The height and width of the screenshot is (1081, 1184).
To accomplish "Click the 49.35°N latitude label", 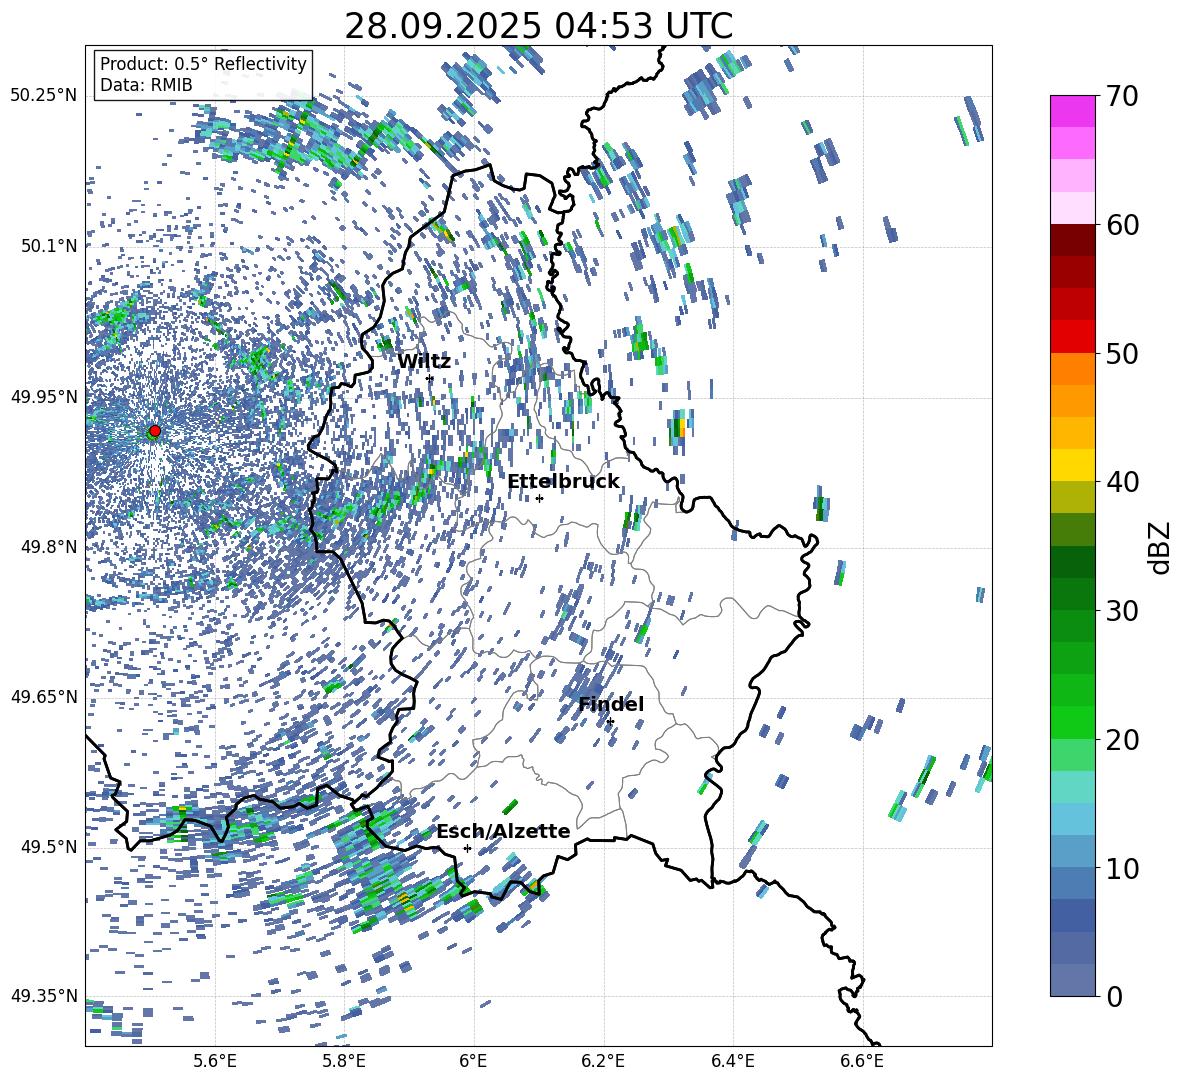I will (x=44, y=996).
